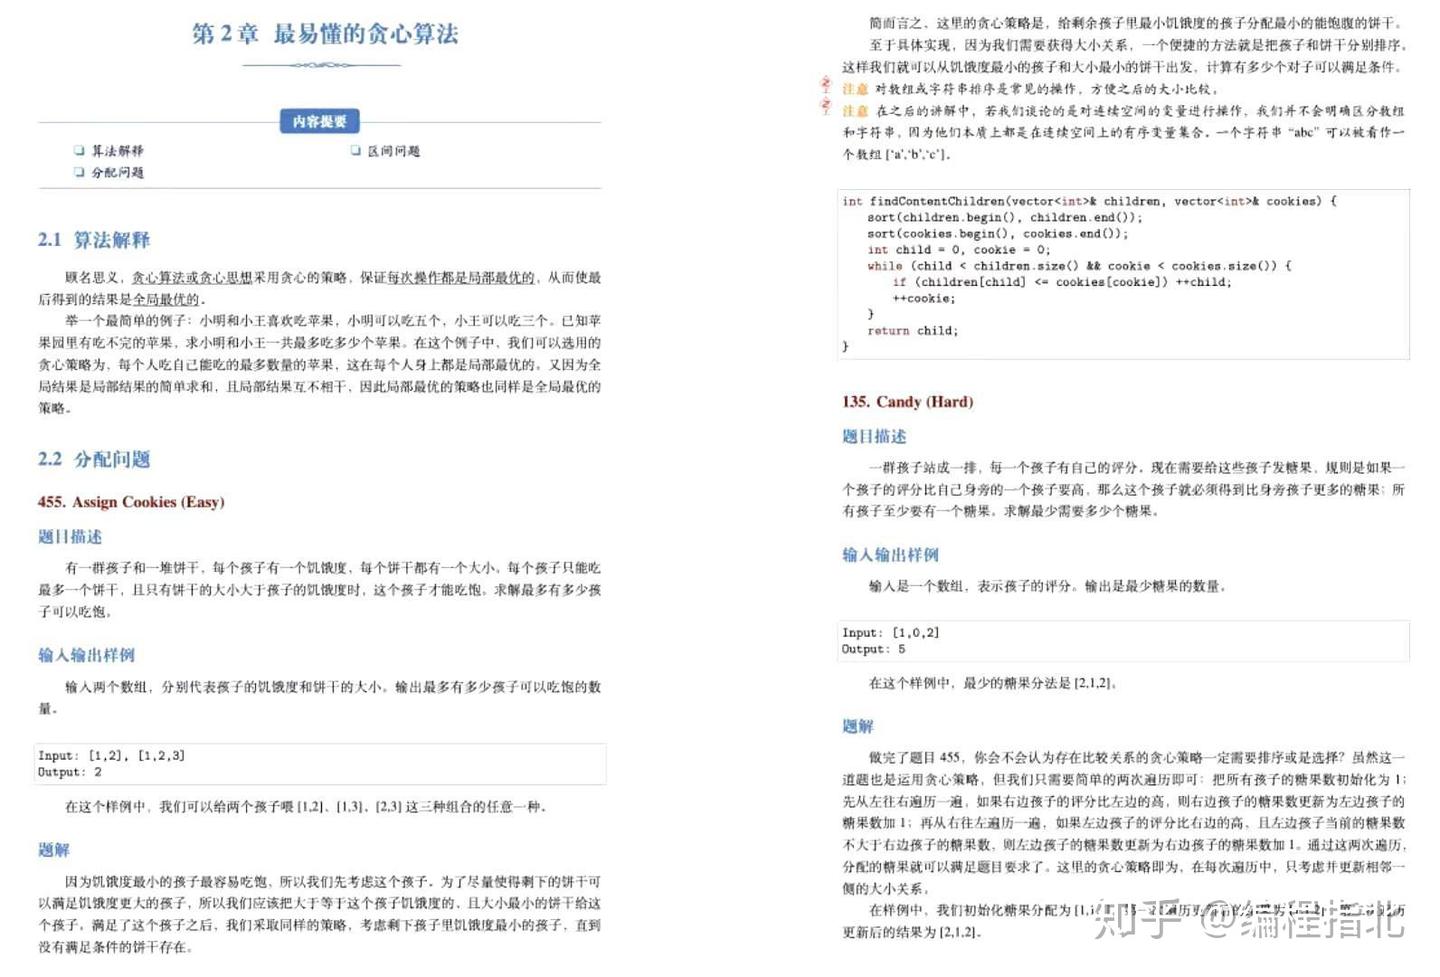Click the 题解 heading under Assign Cookies
This screenshot has width=1440, height=977.
[54, 850]
